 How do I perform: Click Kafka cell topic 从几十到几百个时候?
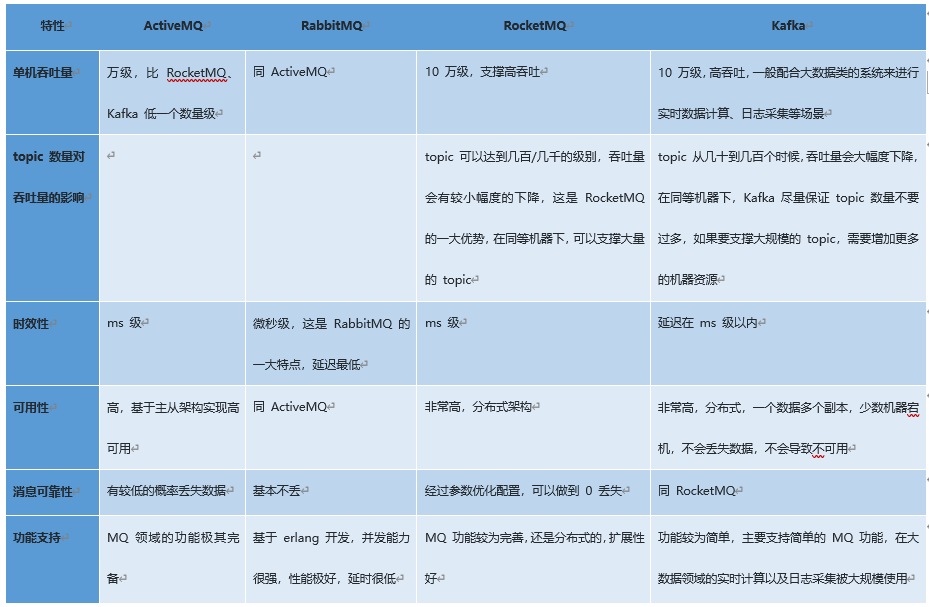tap(788, 218)
